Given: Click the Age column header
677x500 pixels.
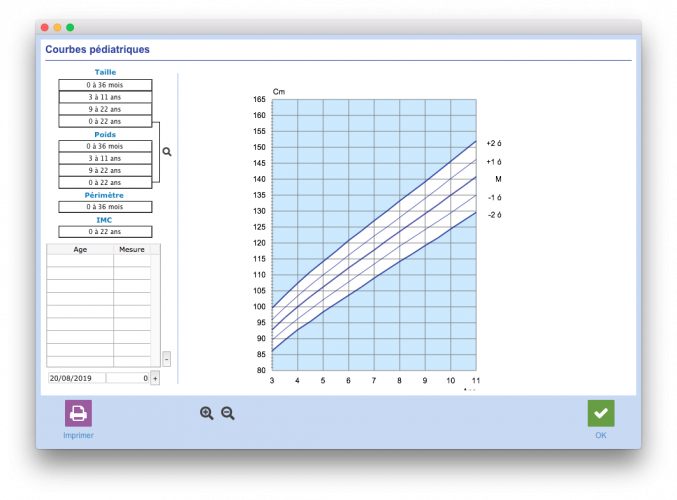Looking at the screenshot, I should tap(80, 250).
